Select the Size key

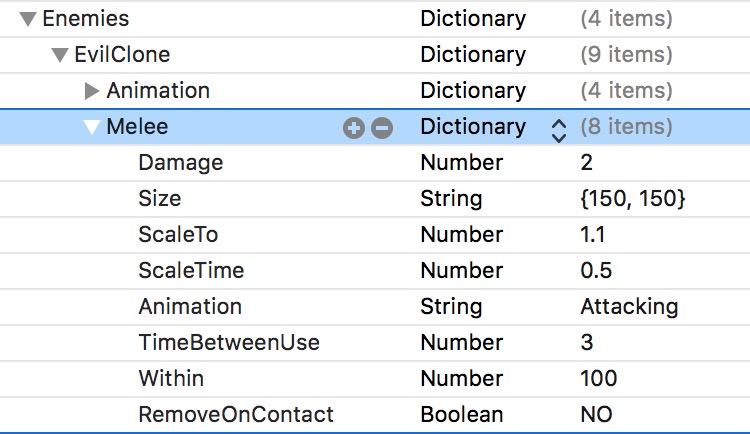160,199
